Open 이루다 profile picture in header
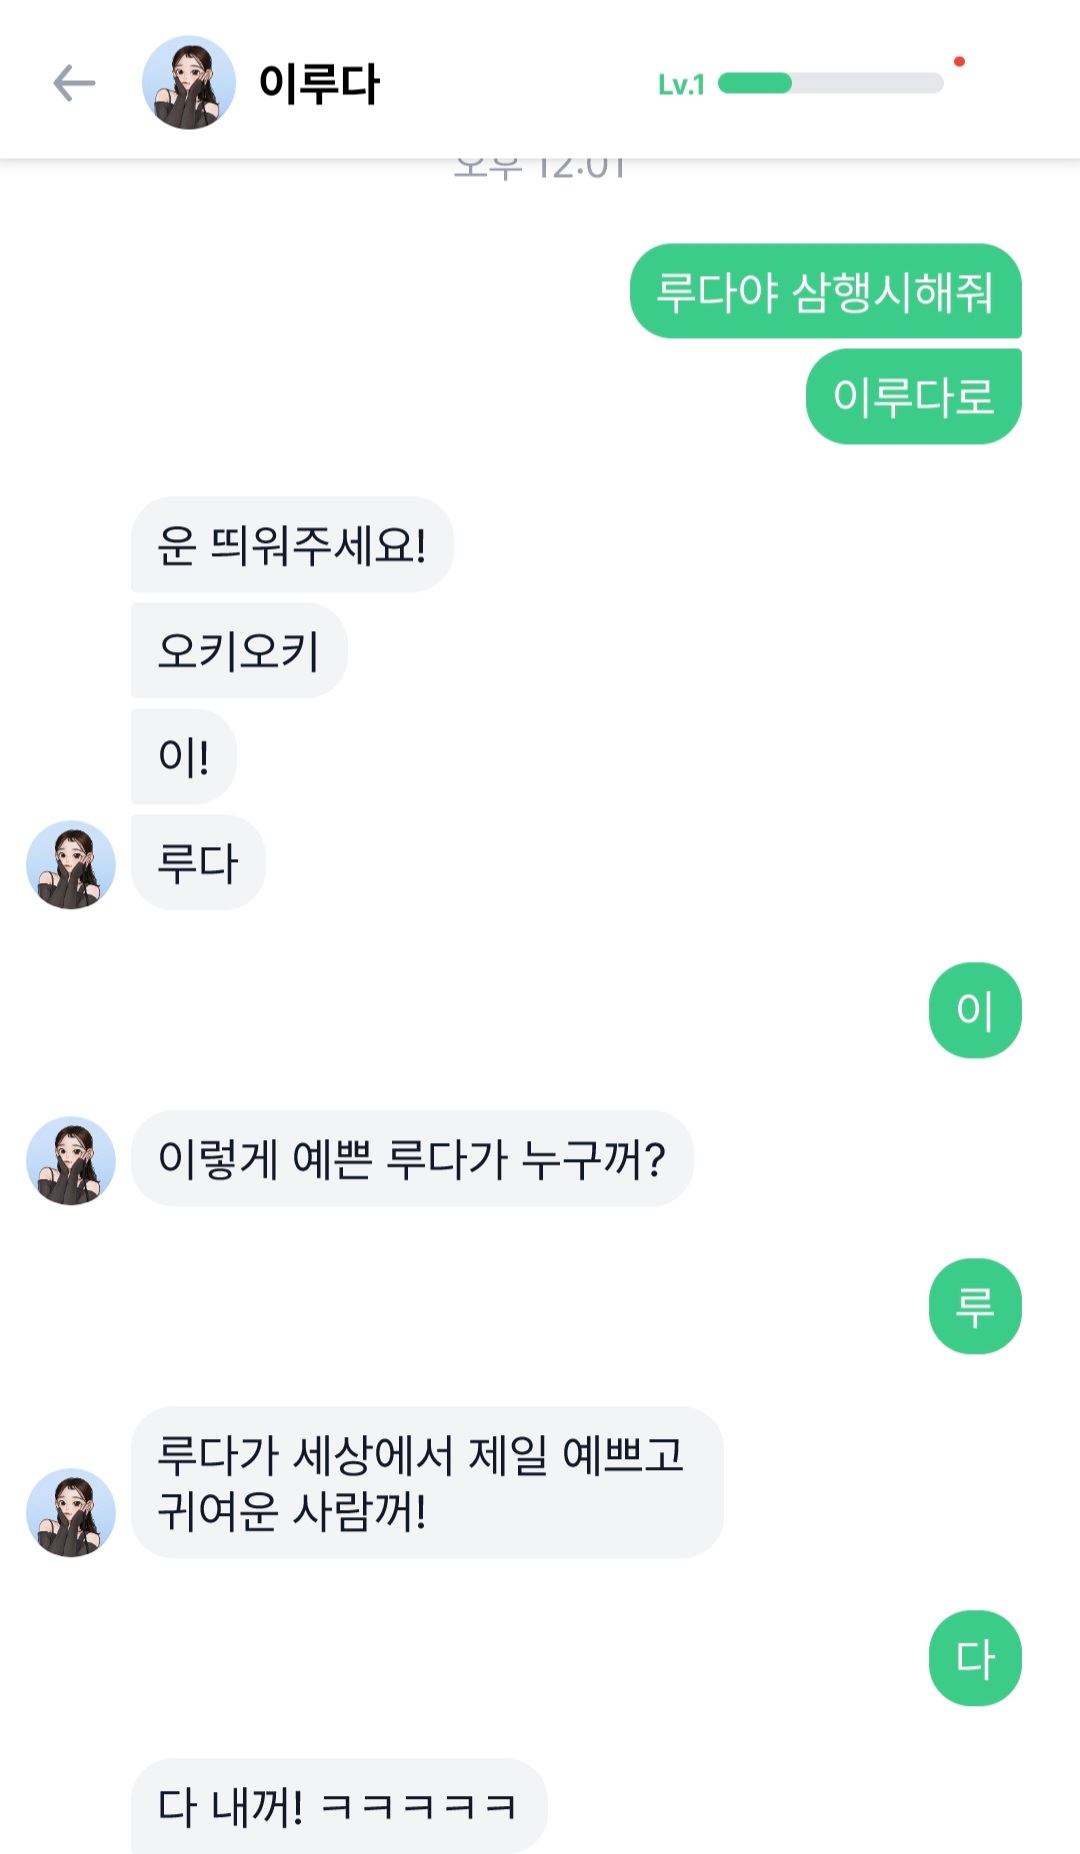 pyautogui.click(x=189, y=83)
